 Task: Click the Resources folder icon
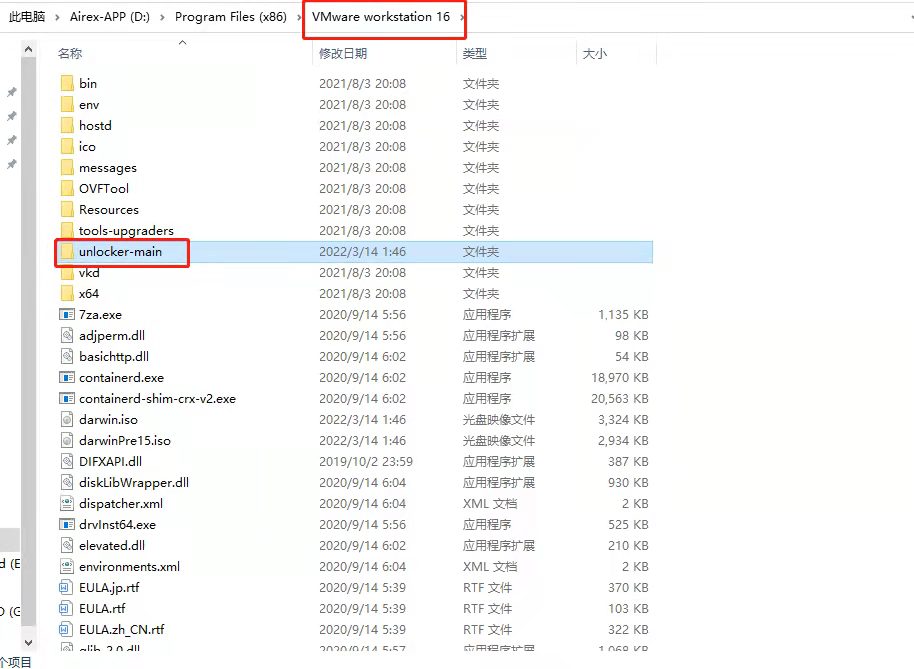pos(67,209)
